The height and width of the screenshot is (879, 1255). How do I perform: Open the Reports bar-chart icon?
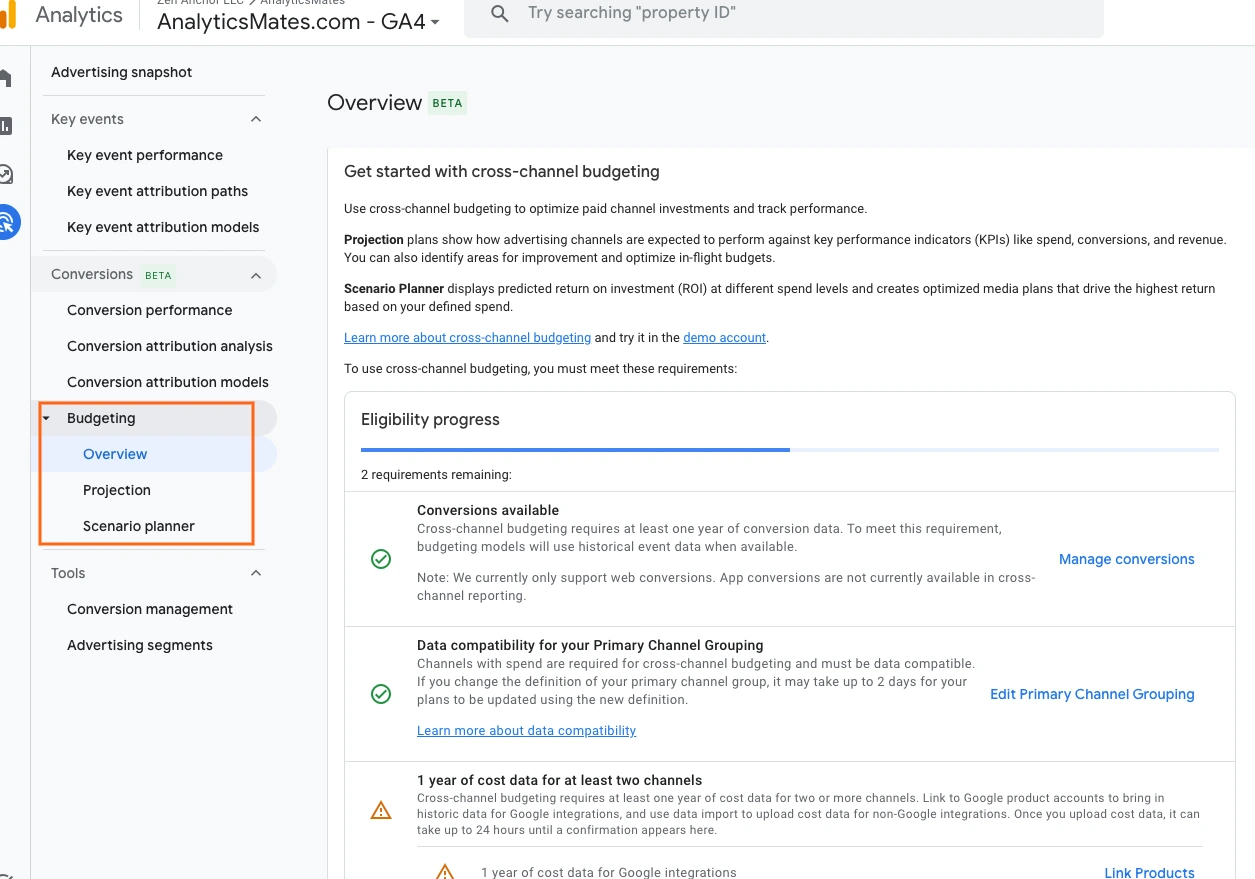(5, 126)
